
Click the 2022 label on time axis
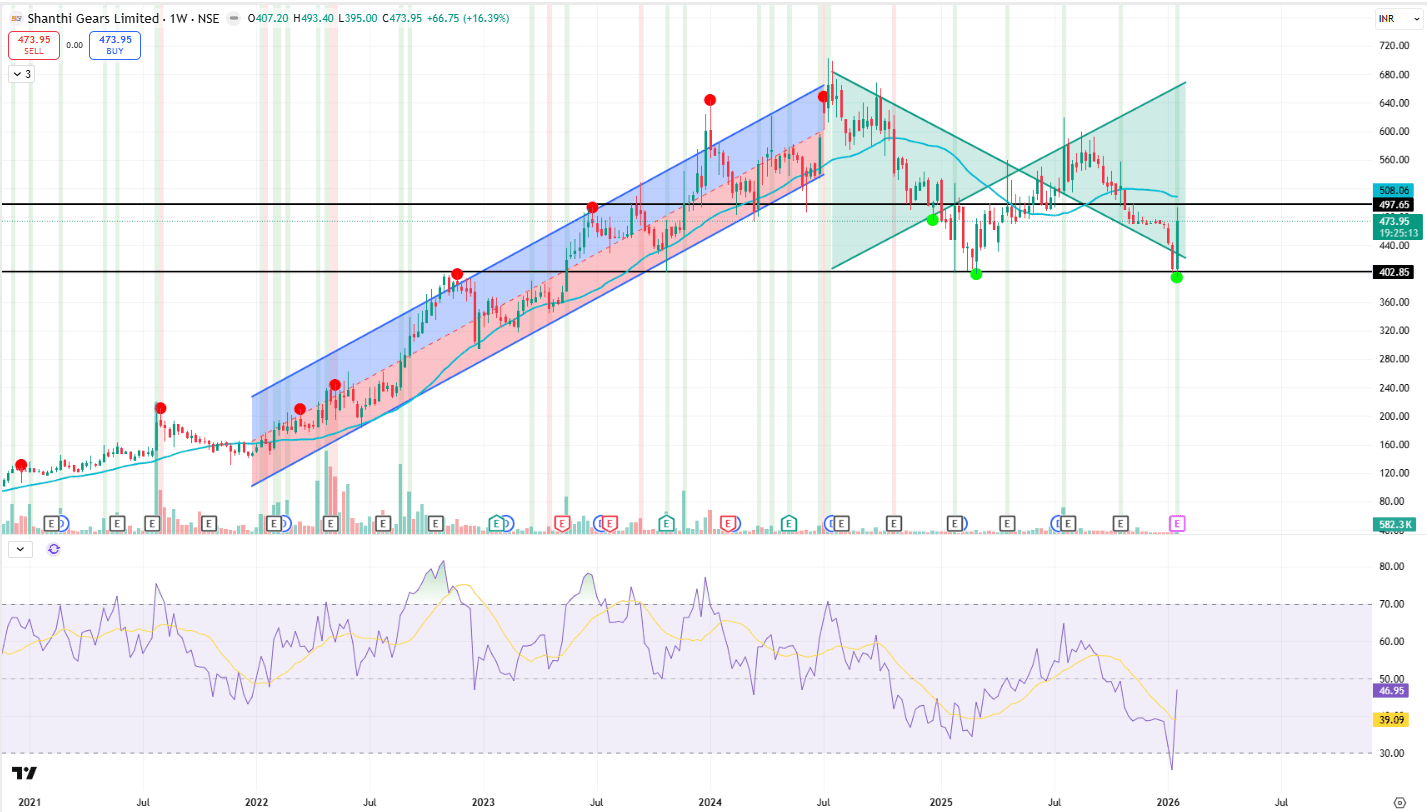click(256, 802)
